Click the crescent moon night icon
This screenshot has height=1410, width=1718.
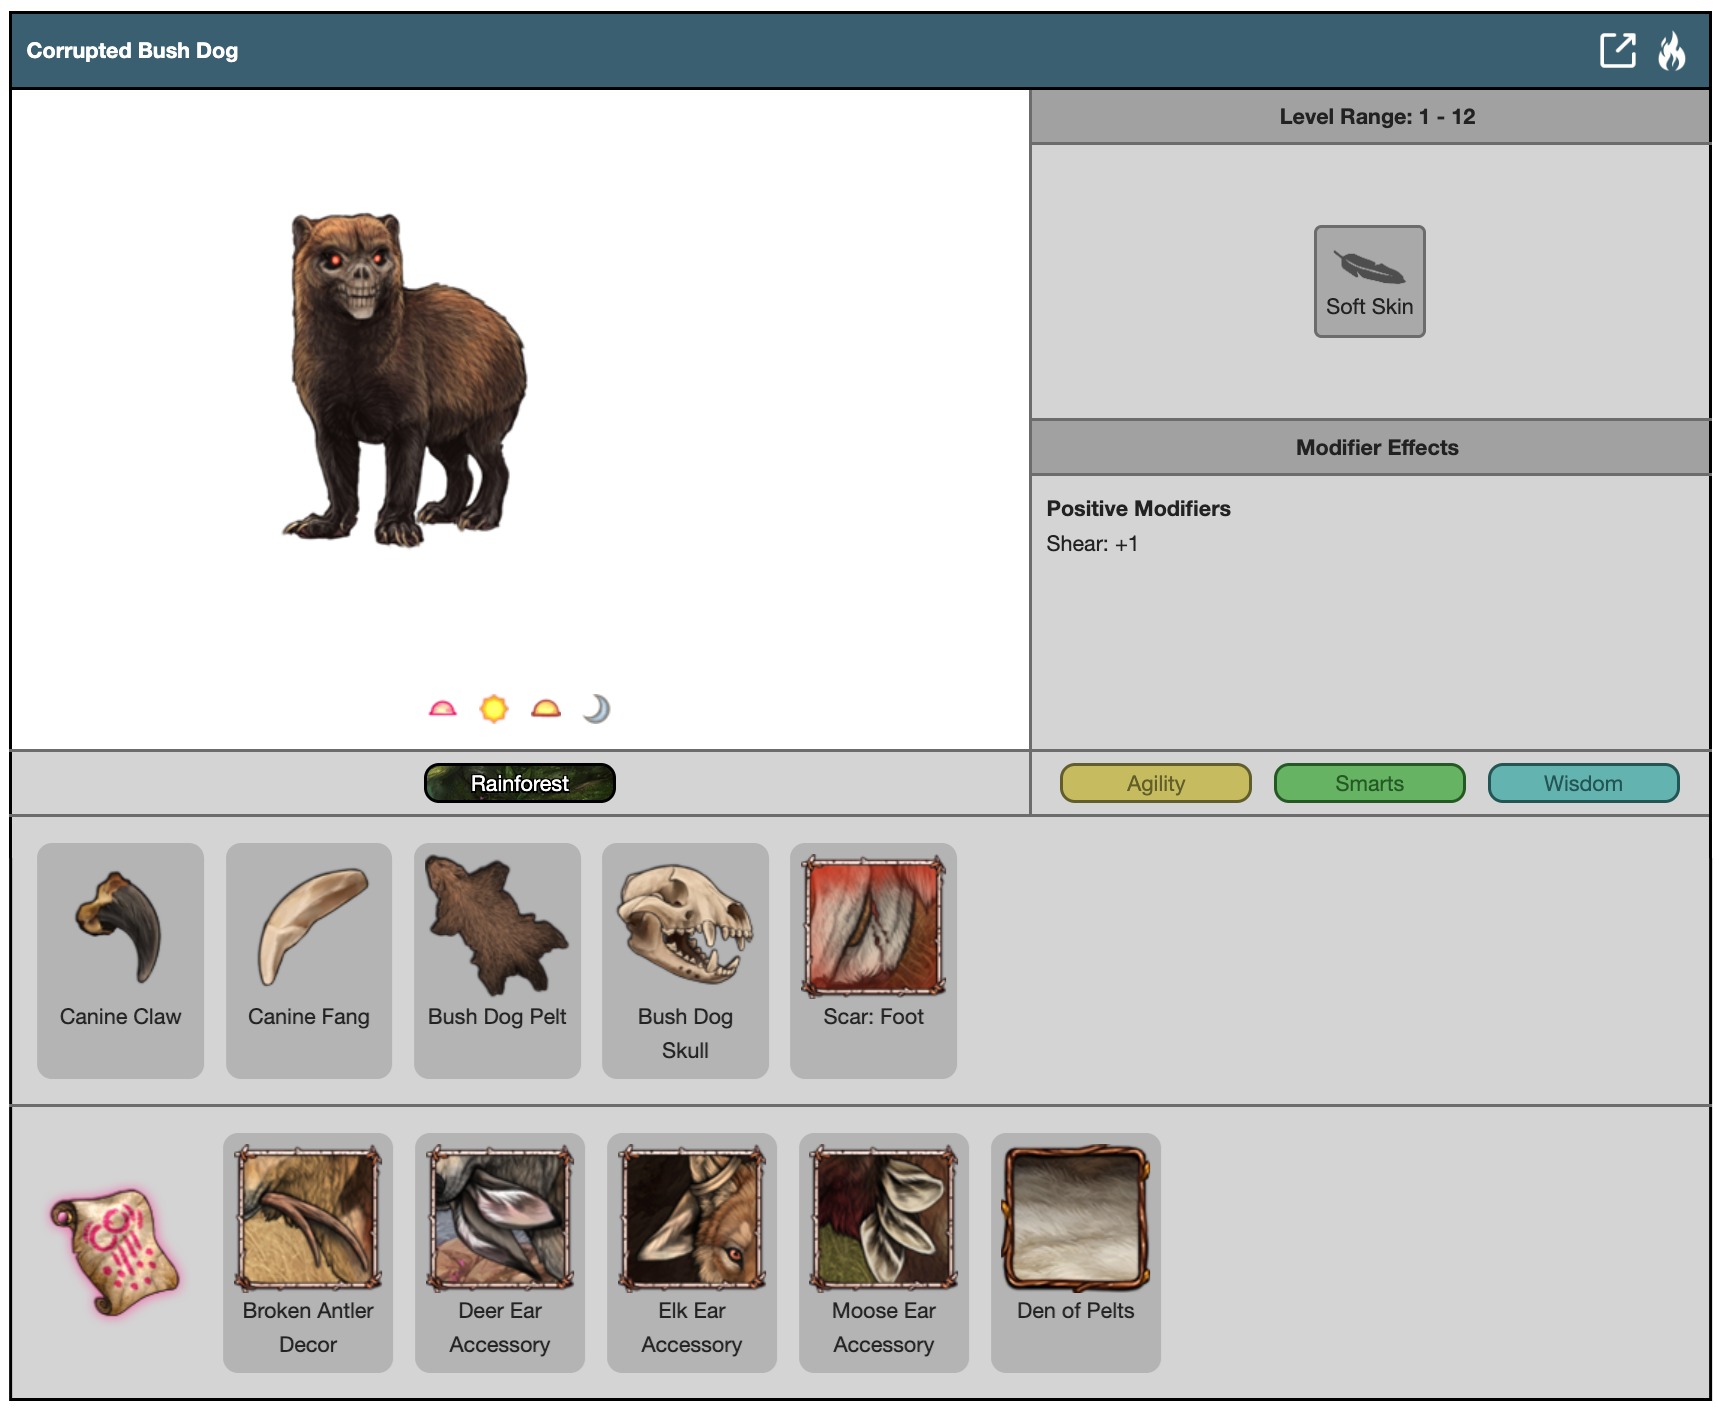[596, 709]
